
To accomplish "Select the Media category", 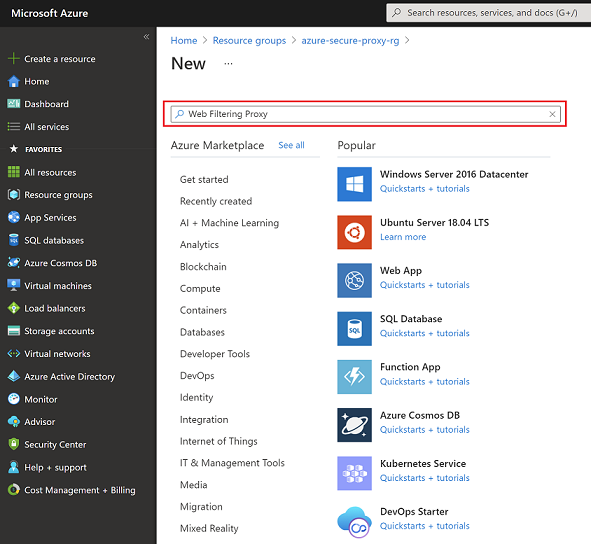I will (x=193, y=484).
